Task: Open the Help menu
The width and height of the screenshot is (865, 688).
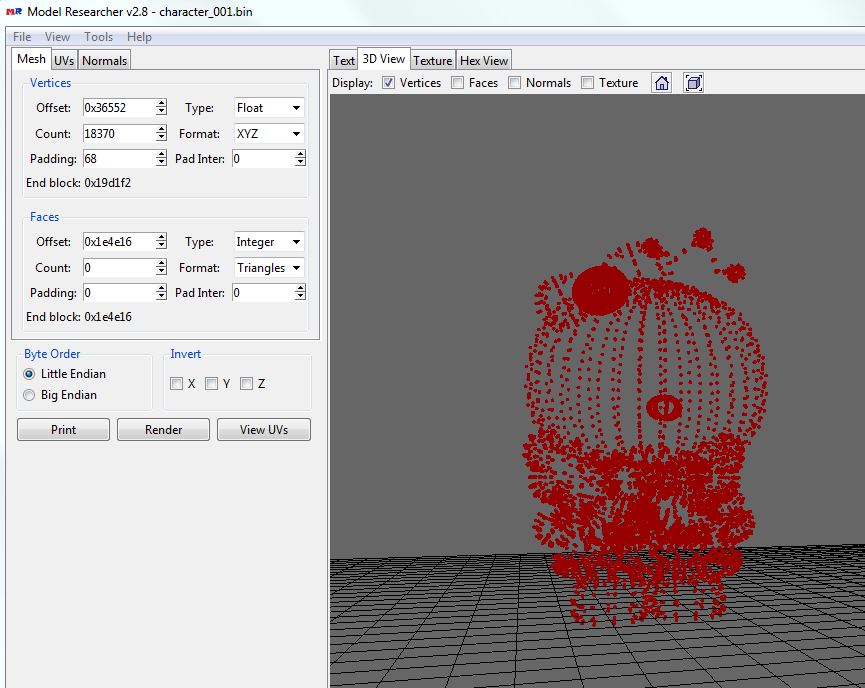Action: [139, 37]
